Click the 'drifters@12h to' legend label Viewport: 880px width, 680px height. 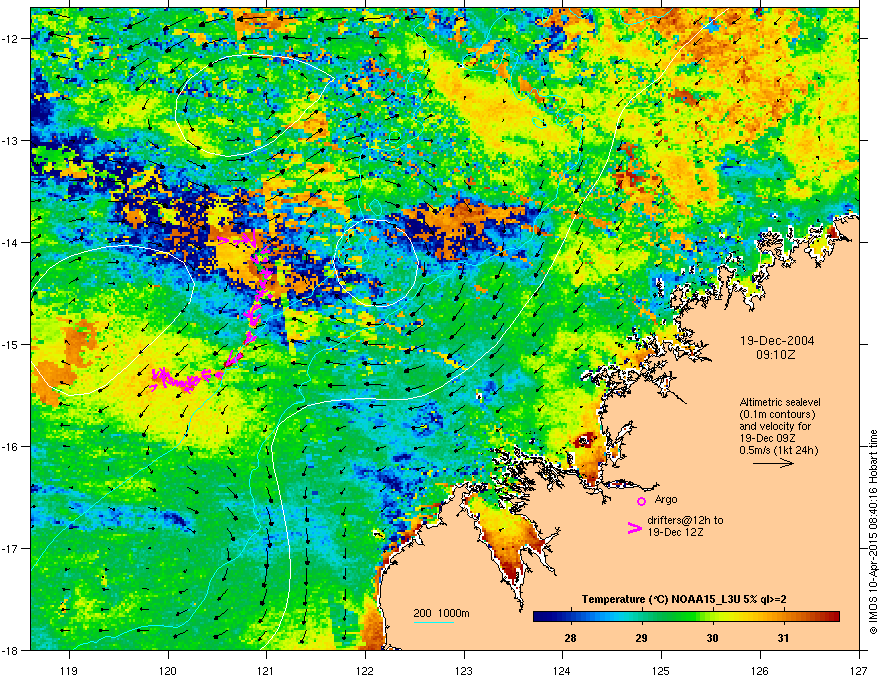685,520
